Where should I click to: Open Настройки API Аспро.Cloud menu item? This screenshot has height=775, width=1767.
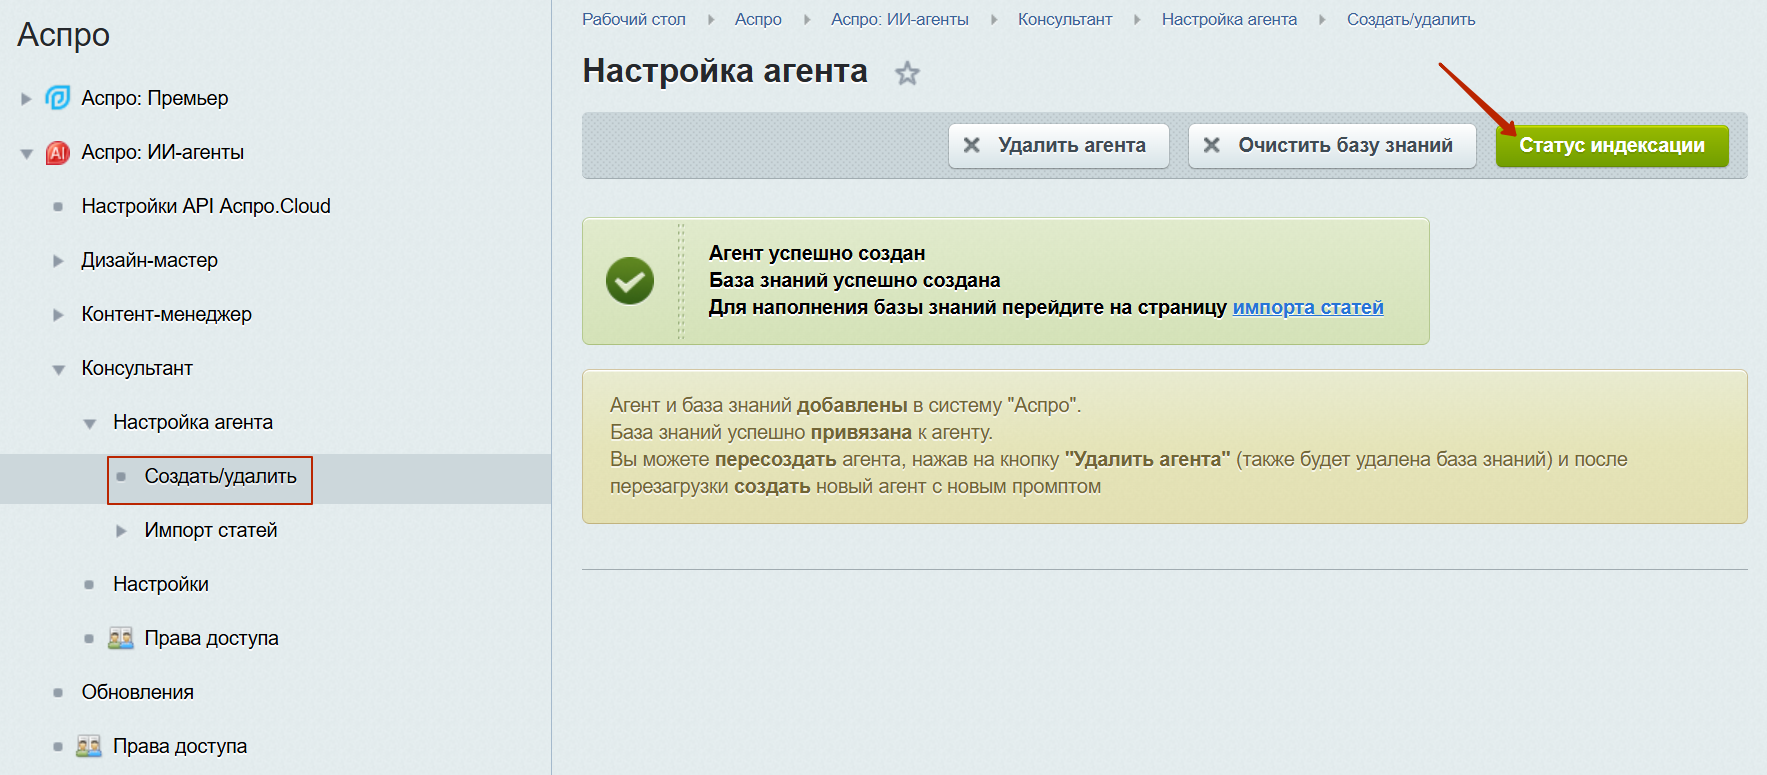pos(206,206)
